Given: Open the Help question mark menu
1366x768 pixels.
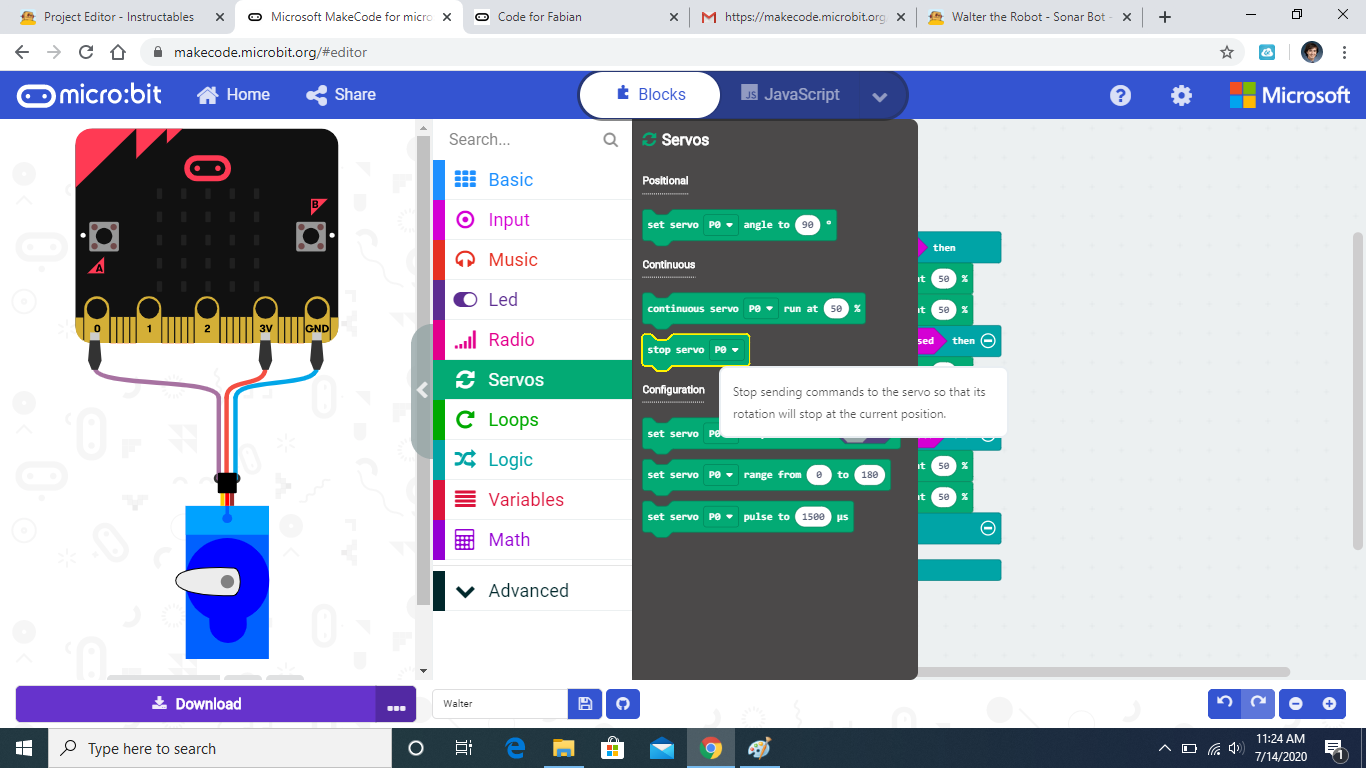Looking at the screenshot, I should click(x=1121, y=95).
